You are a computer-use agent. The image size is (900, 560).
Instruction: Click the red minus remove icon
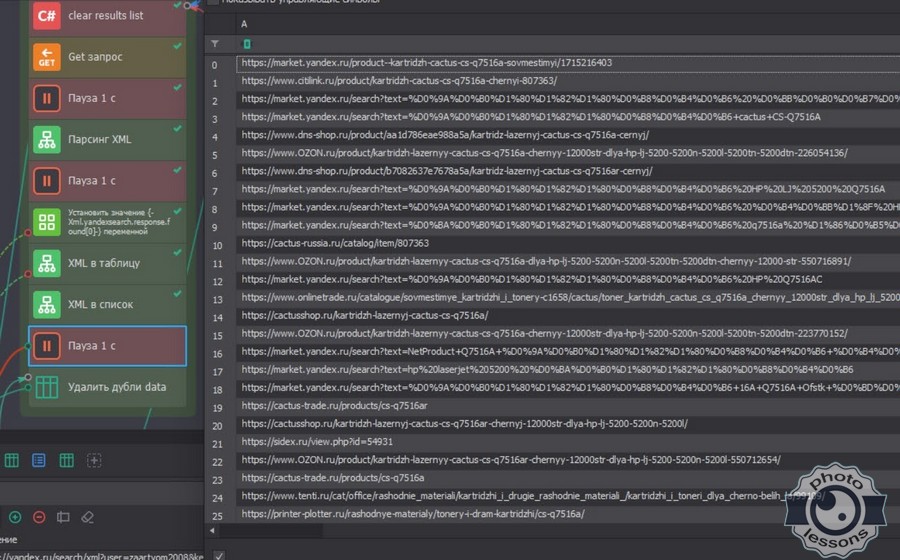(x=39, y=517)
